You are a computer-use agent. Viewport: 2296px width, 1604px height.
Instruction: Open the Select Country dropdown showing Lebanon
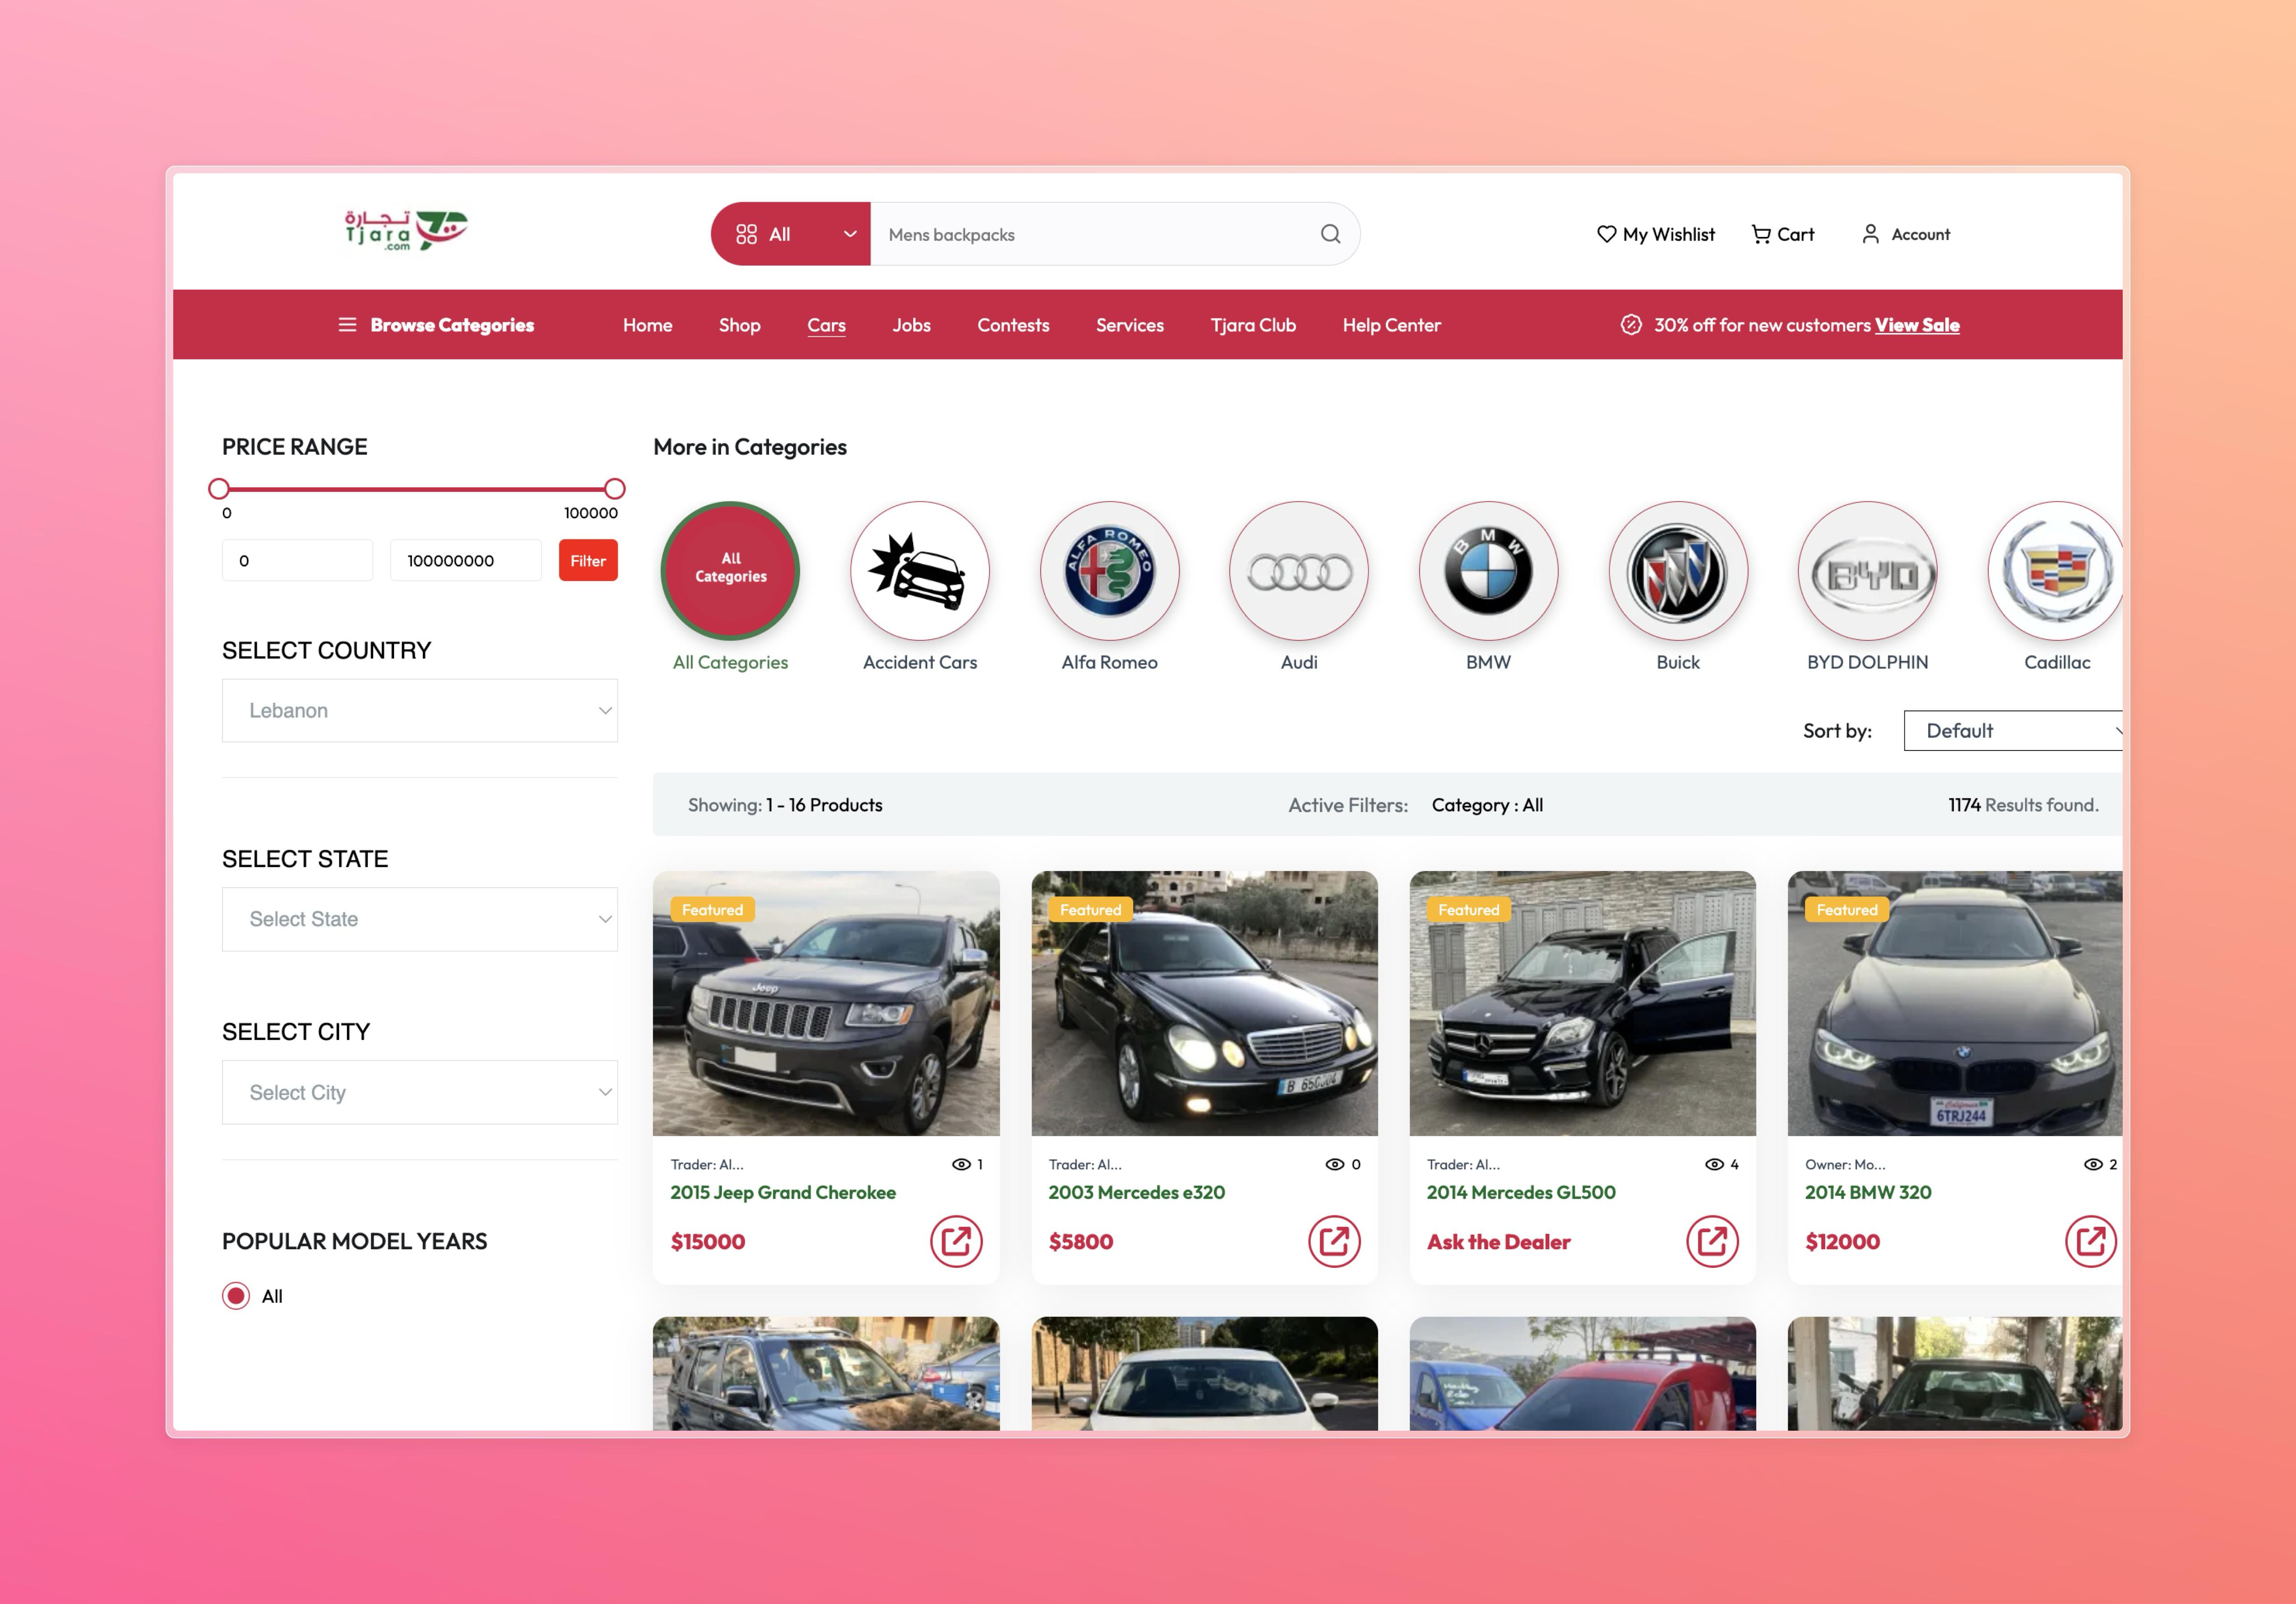pos(419,710)
